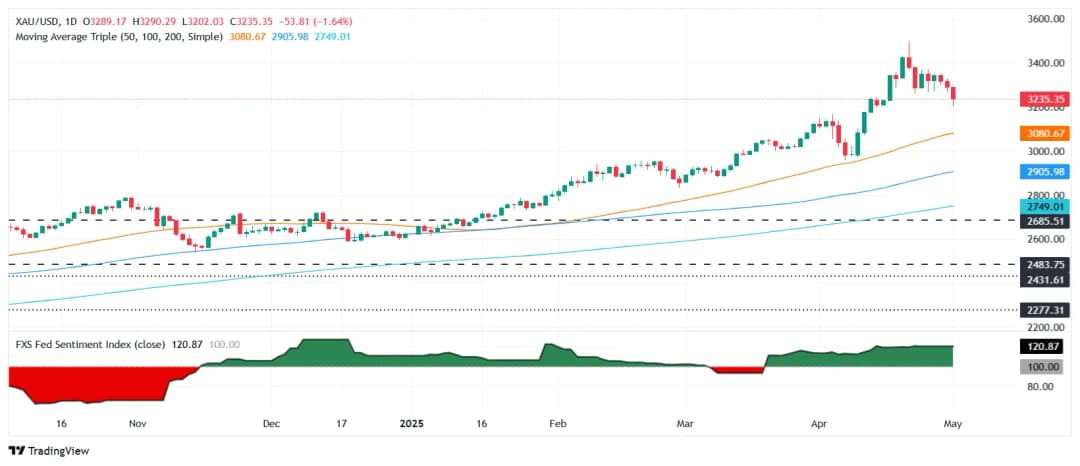Click the gray 100.00 sentiment baseline tag
The image size is (1080, 466).
tap(1039, 367)
